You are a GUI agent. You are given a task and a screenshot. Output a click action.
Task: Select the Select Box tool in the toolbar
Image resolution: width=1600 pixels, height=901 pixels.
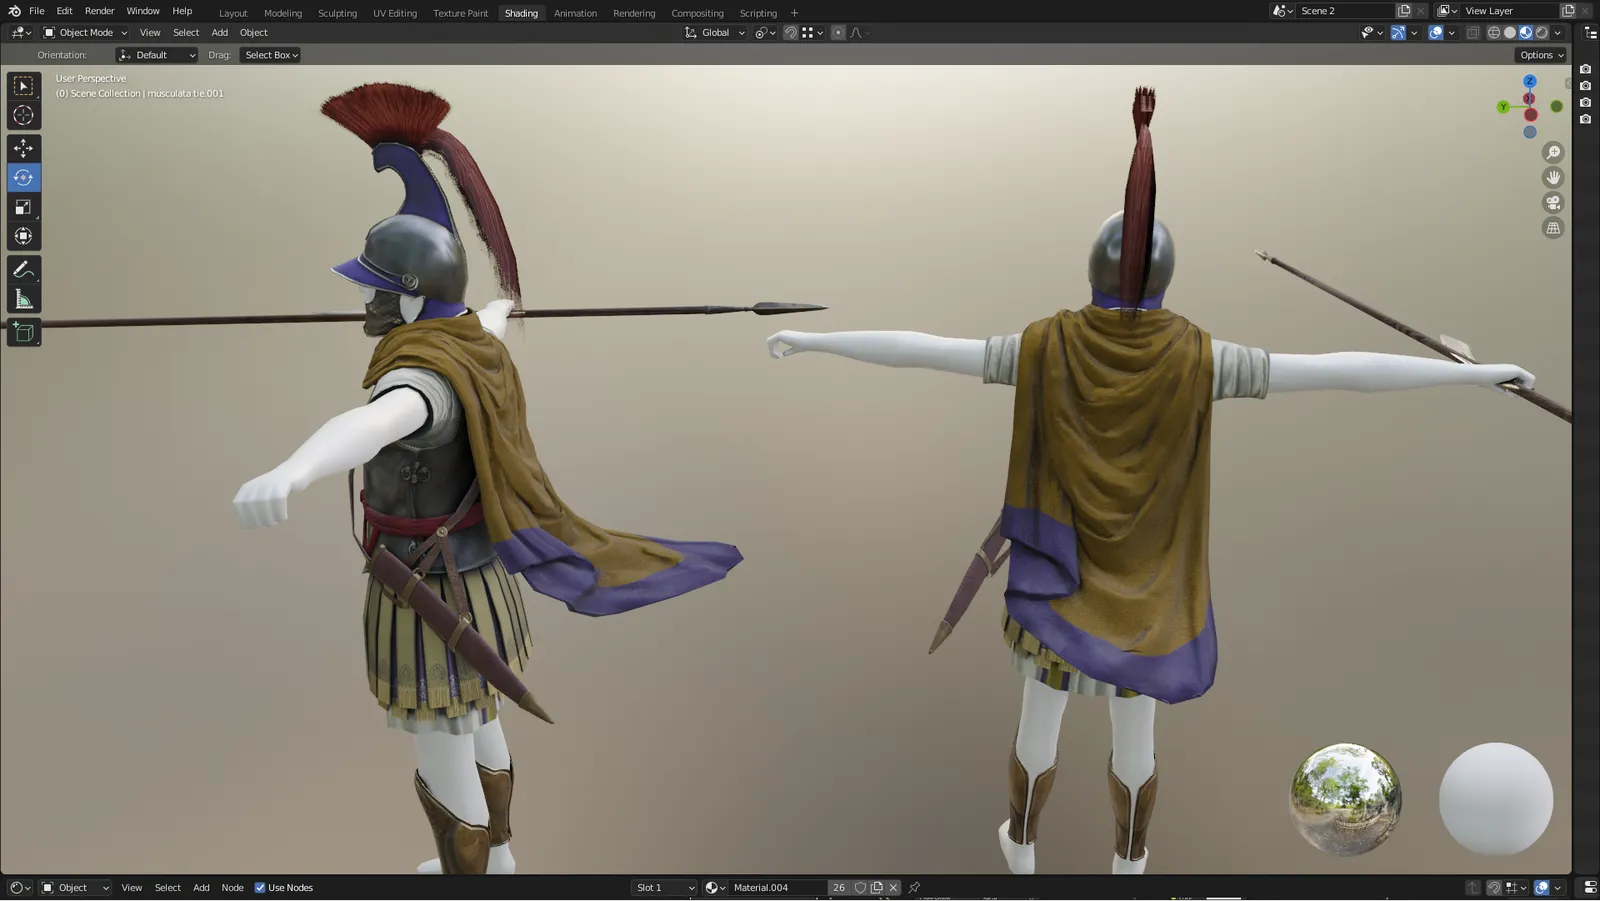[x=23, y=86]
